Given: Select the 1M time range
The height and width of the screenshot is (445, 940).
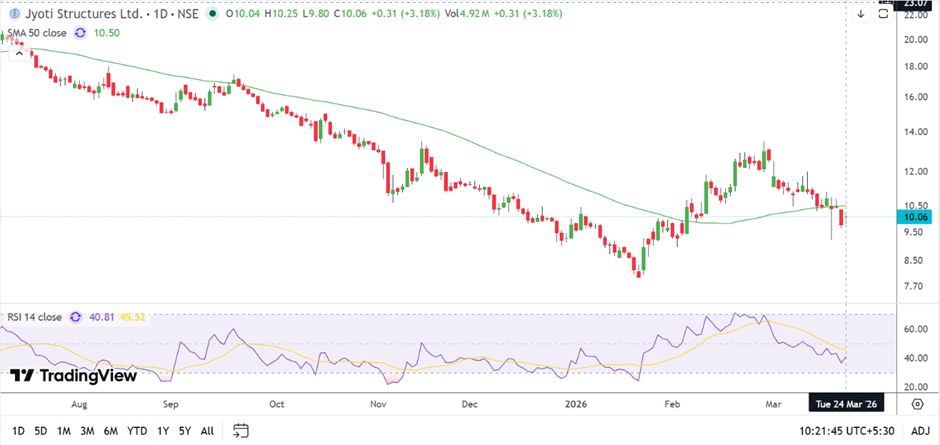Looking at the screenshot, I should coord(63,431).
